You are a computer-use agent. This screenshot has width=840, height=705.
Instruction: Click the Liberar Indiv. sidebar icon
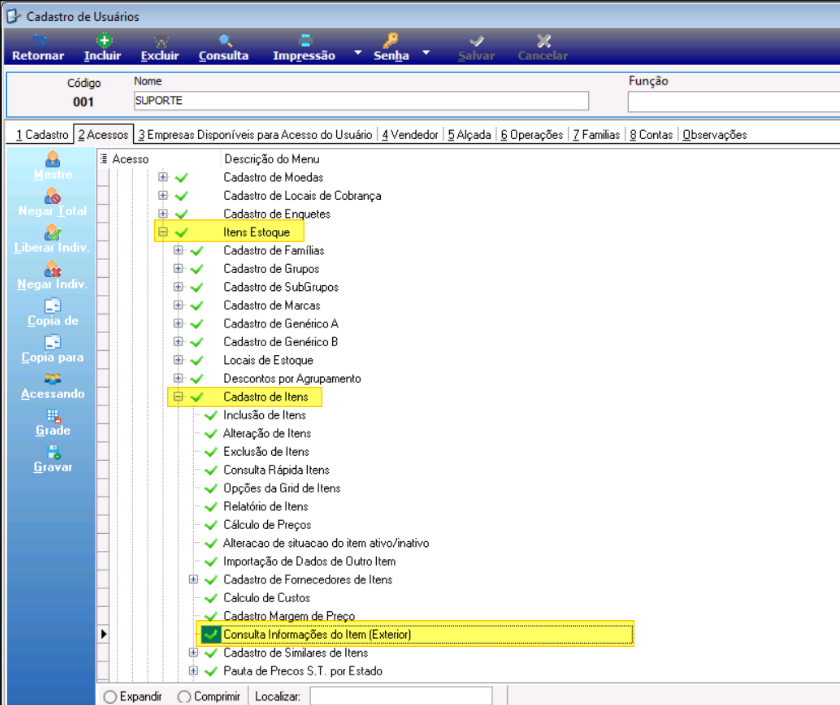(x=52, y=232)
